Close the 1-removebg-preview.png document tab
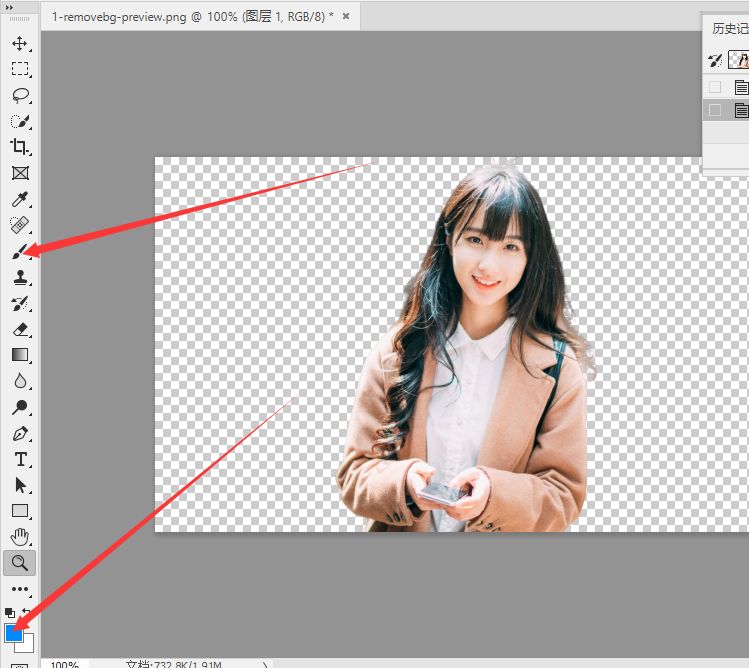 pos(346,17)
